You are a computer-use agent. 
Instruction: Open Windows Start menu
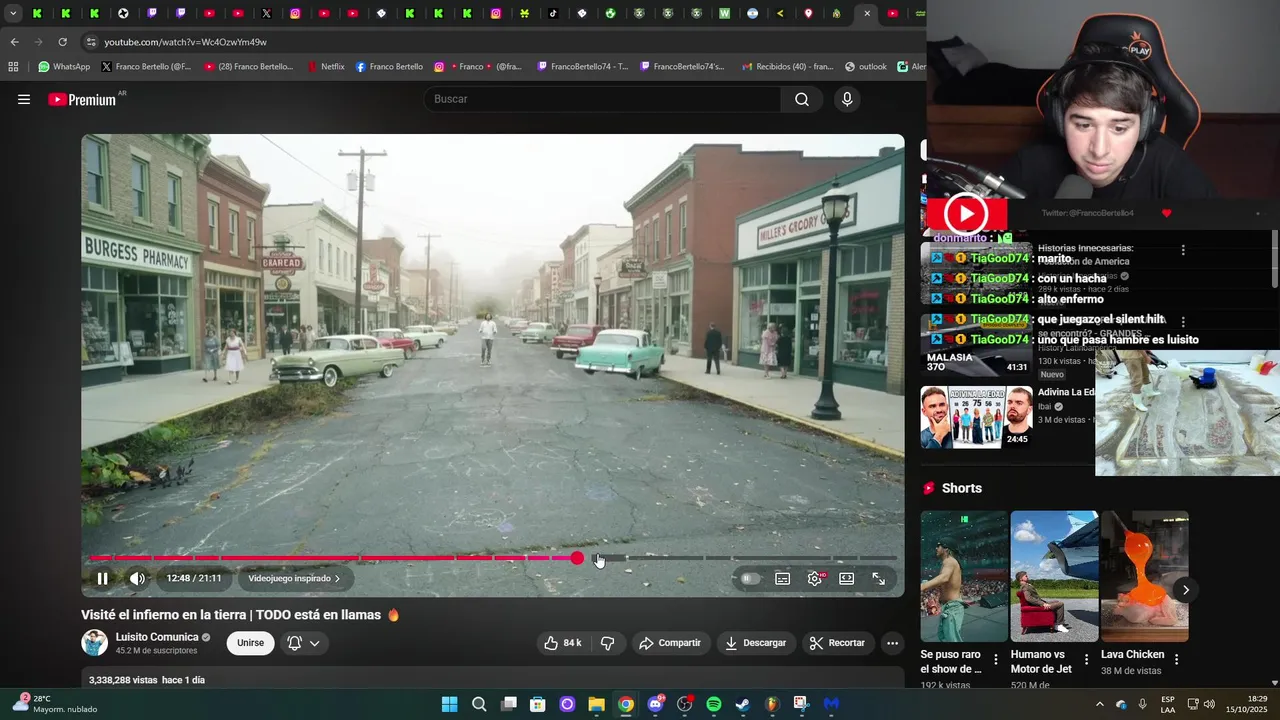tap(449, 704)
